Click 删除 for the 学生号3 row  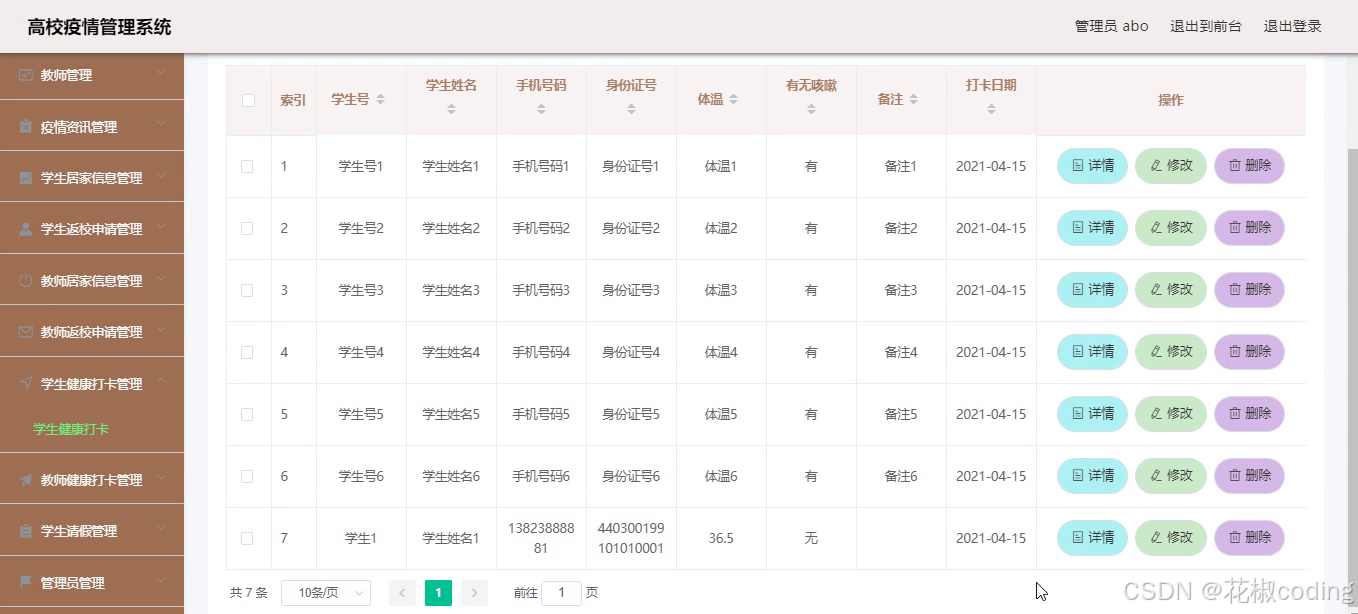(1249, 290)
